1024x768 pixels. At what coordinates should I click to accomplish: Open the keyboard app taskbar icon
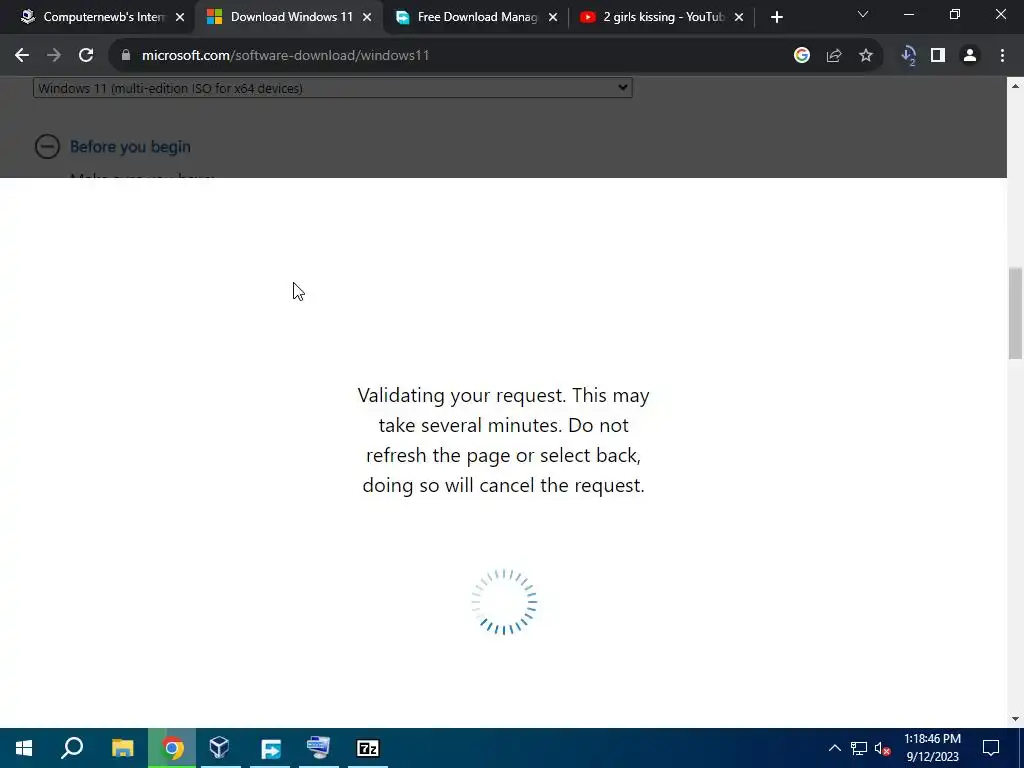319,748
